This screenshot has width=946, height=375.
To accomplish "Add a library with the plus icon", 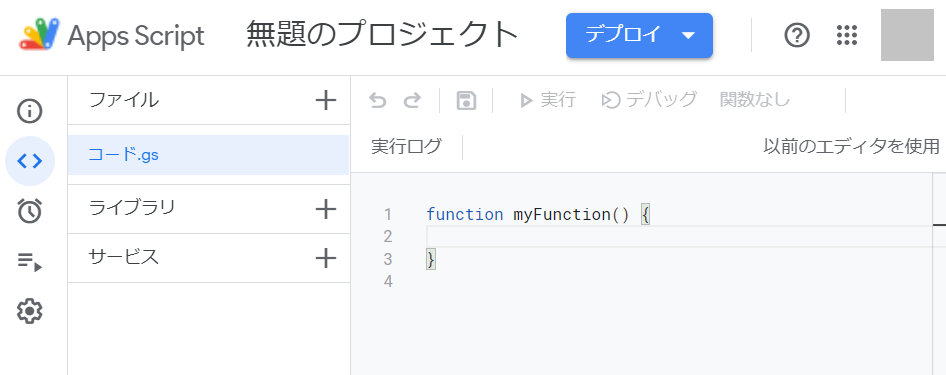I will (x=326, y=209).
